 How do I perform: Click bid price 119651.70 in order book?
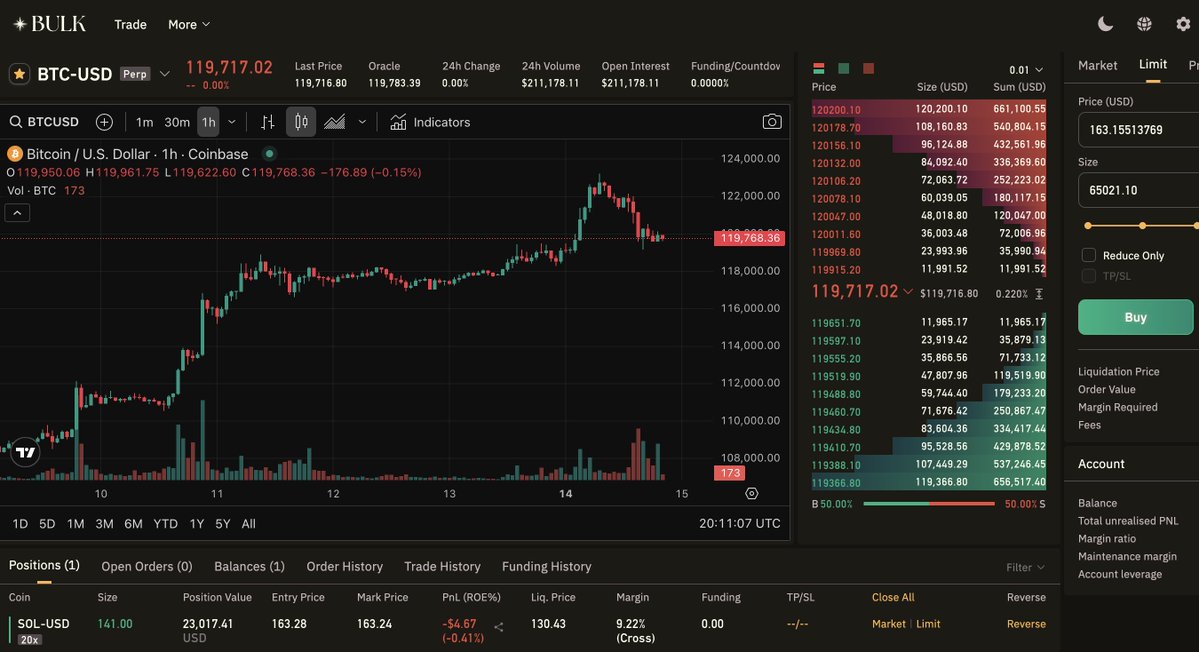pyautogui.click(x=836, y=323)
